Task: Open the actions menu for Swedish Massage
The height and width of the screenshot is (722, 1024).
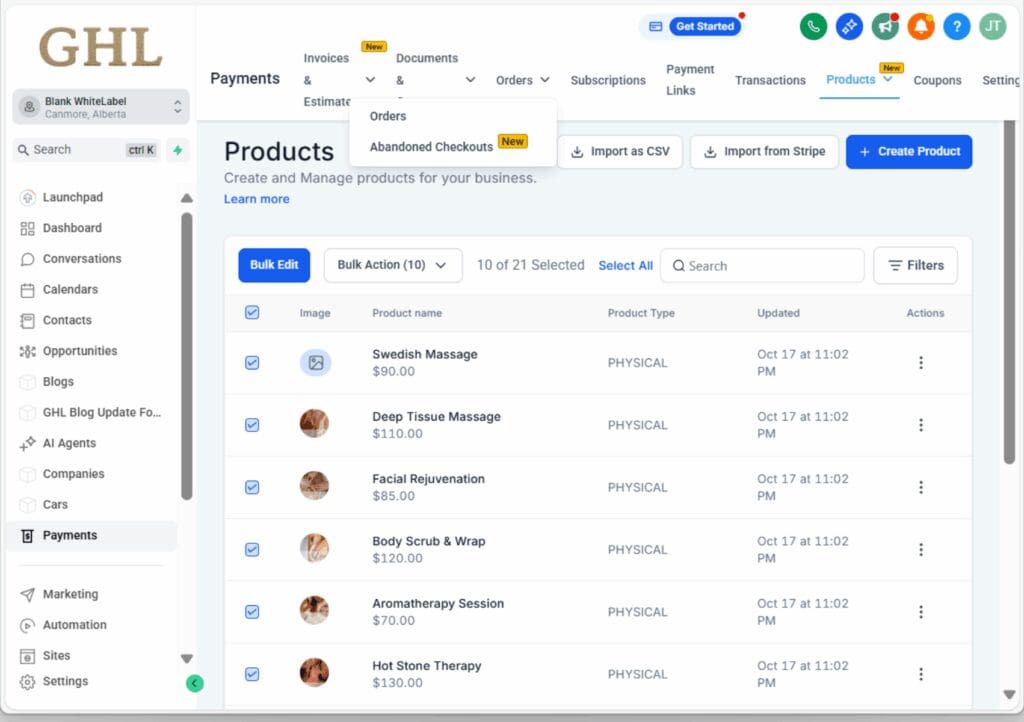Action: click(921, 363)
